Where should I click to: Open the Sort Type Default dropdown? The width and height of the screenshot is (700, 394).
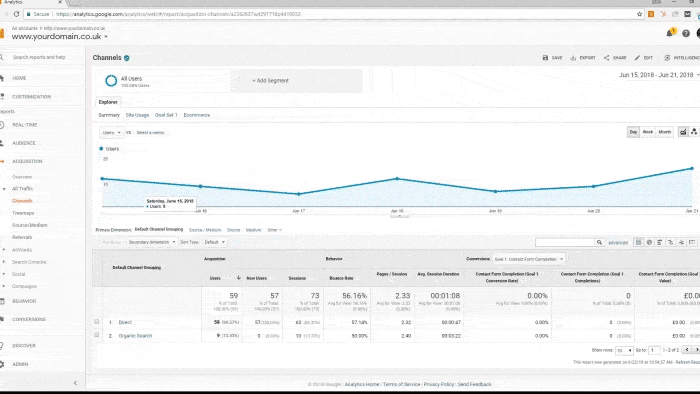pyautogui.click(x=214, y=242)
